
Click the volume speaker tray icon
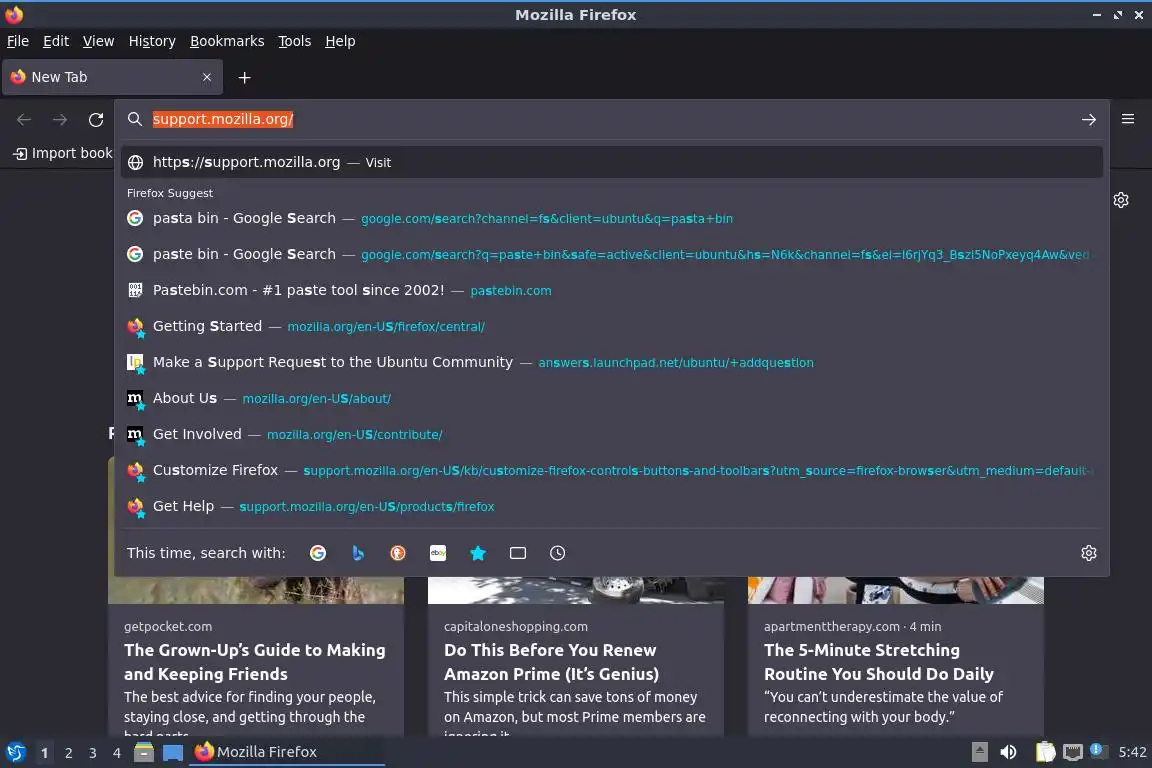1009,753
